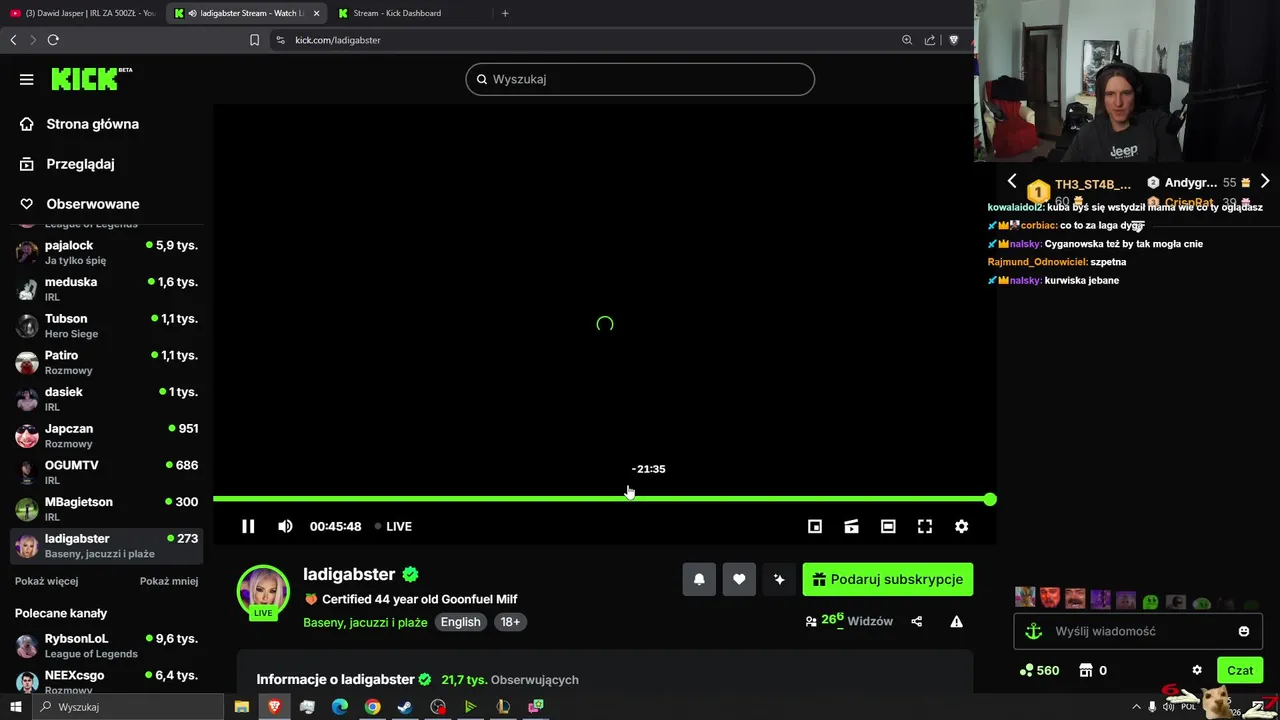
Task: Jump to LIVE position
Action: 393,526
